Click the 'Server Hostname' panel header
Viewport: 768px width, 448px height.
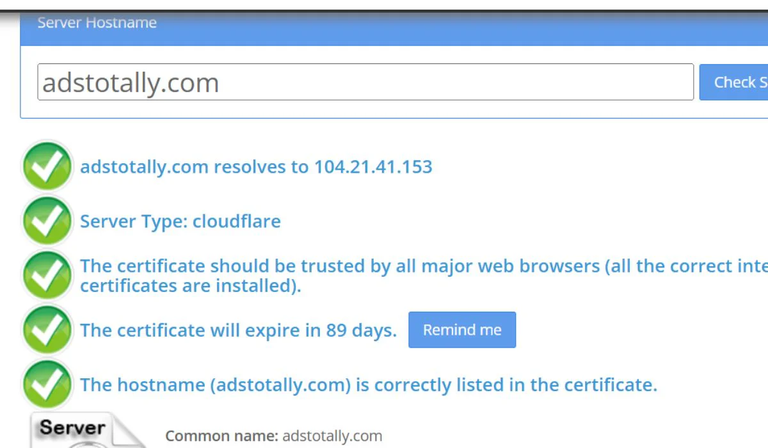pos(394,28)
